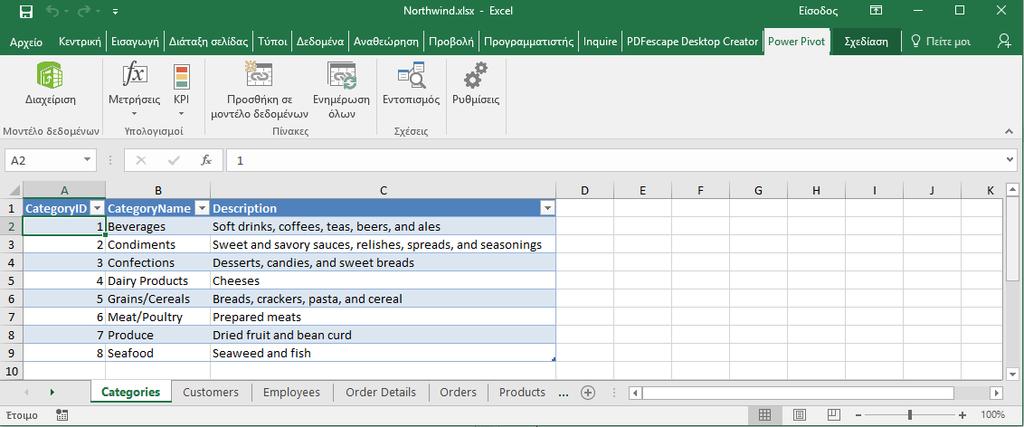This screenshot has height=427, width=1024.
Task: Click Update All (Ενημέρωση όλων)
Action: (x=341, y=90)
